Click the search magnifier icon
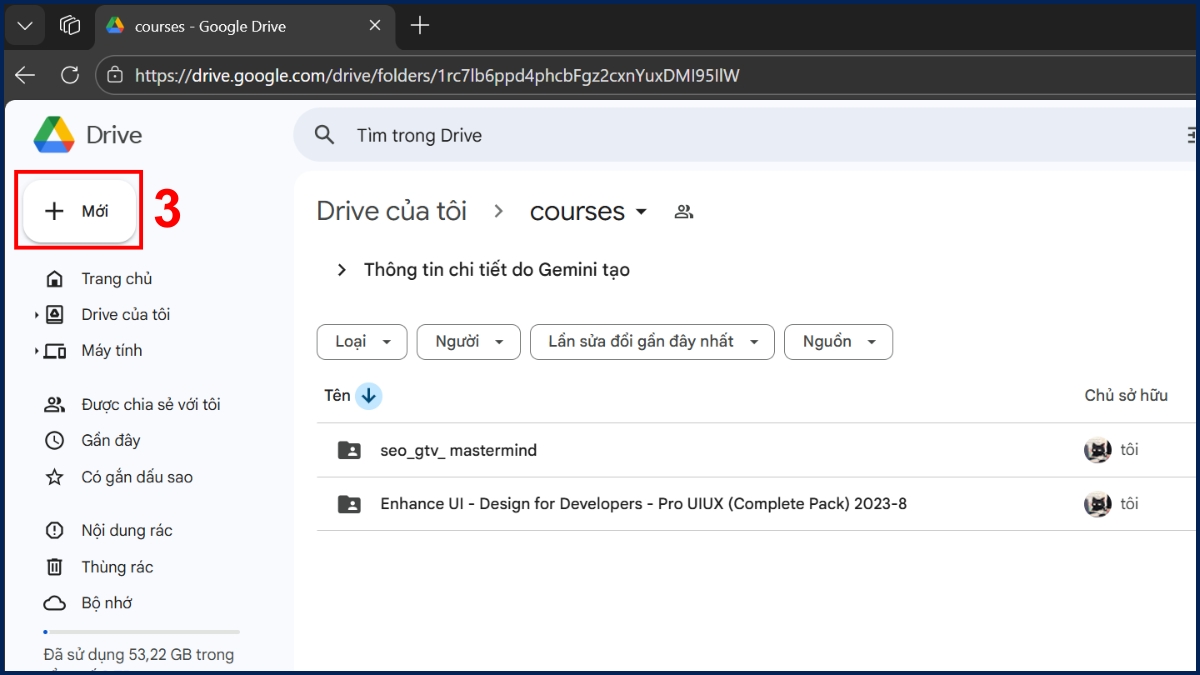This screenshot has height=675, width=1200. click(x=324, y=135)
